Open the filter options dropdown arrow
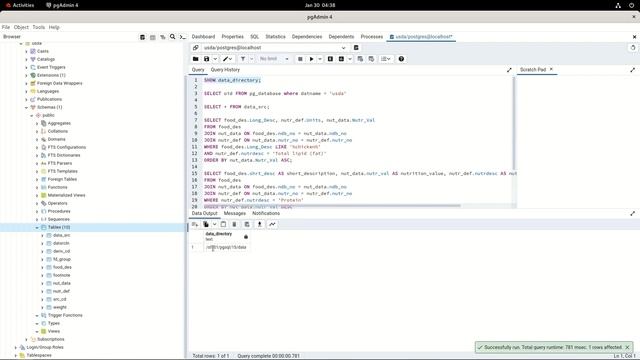The width and height of the screenshot is (640, 360). [251, 59]
